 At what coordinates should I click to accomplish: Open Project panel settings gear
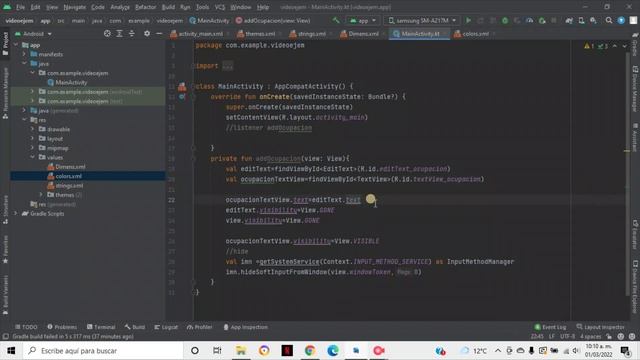click(x=147, y=33)
